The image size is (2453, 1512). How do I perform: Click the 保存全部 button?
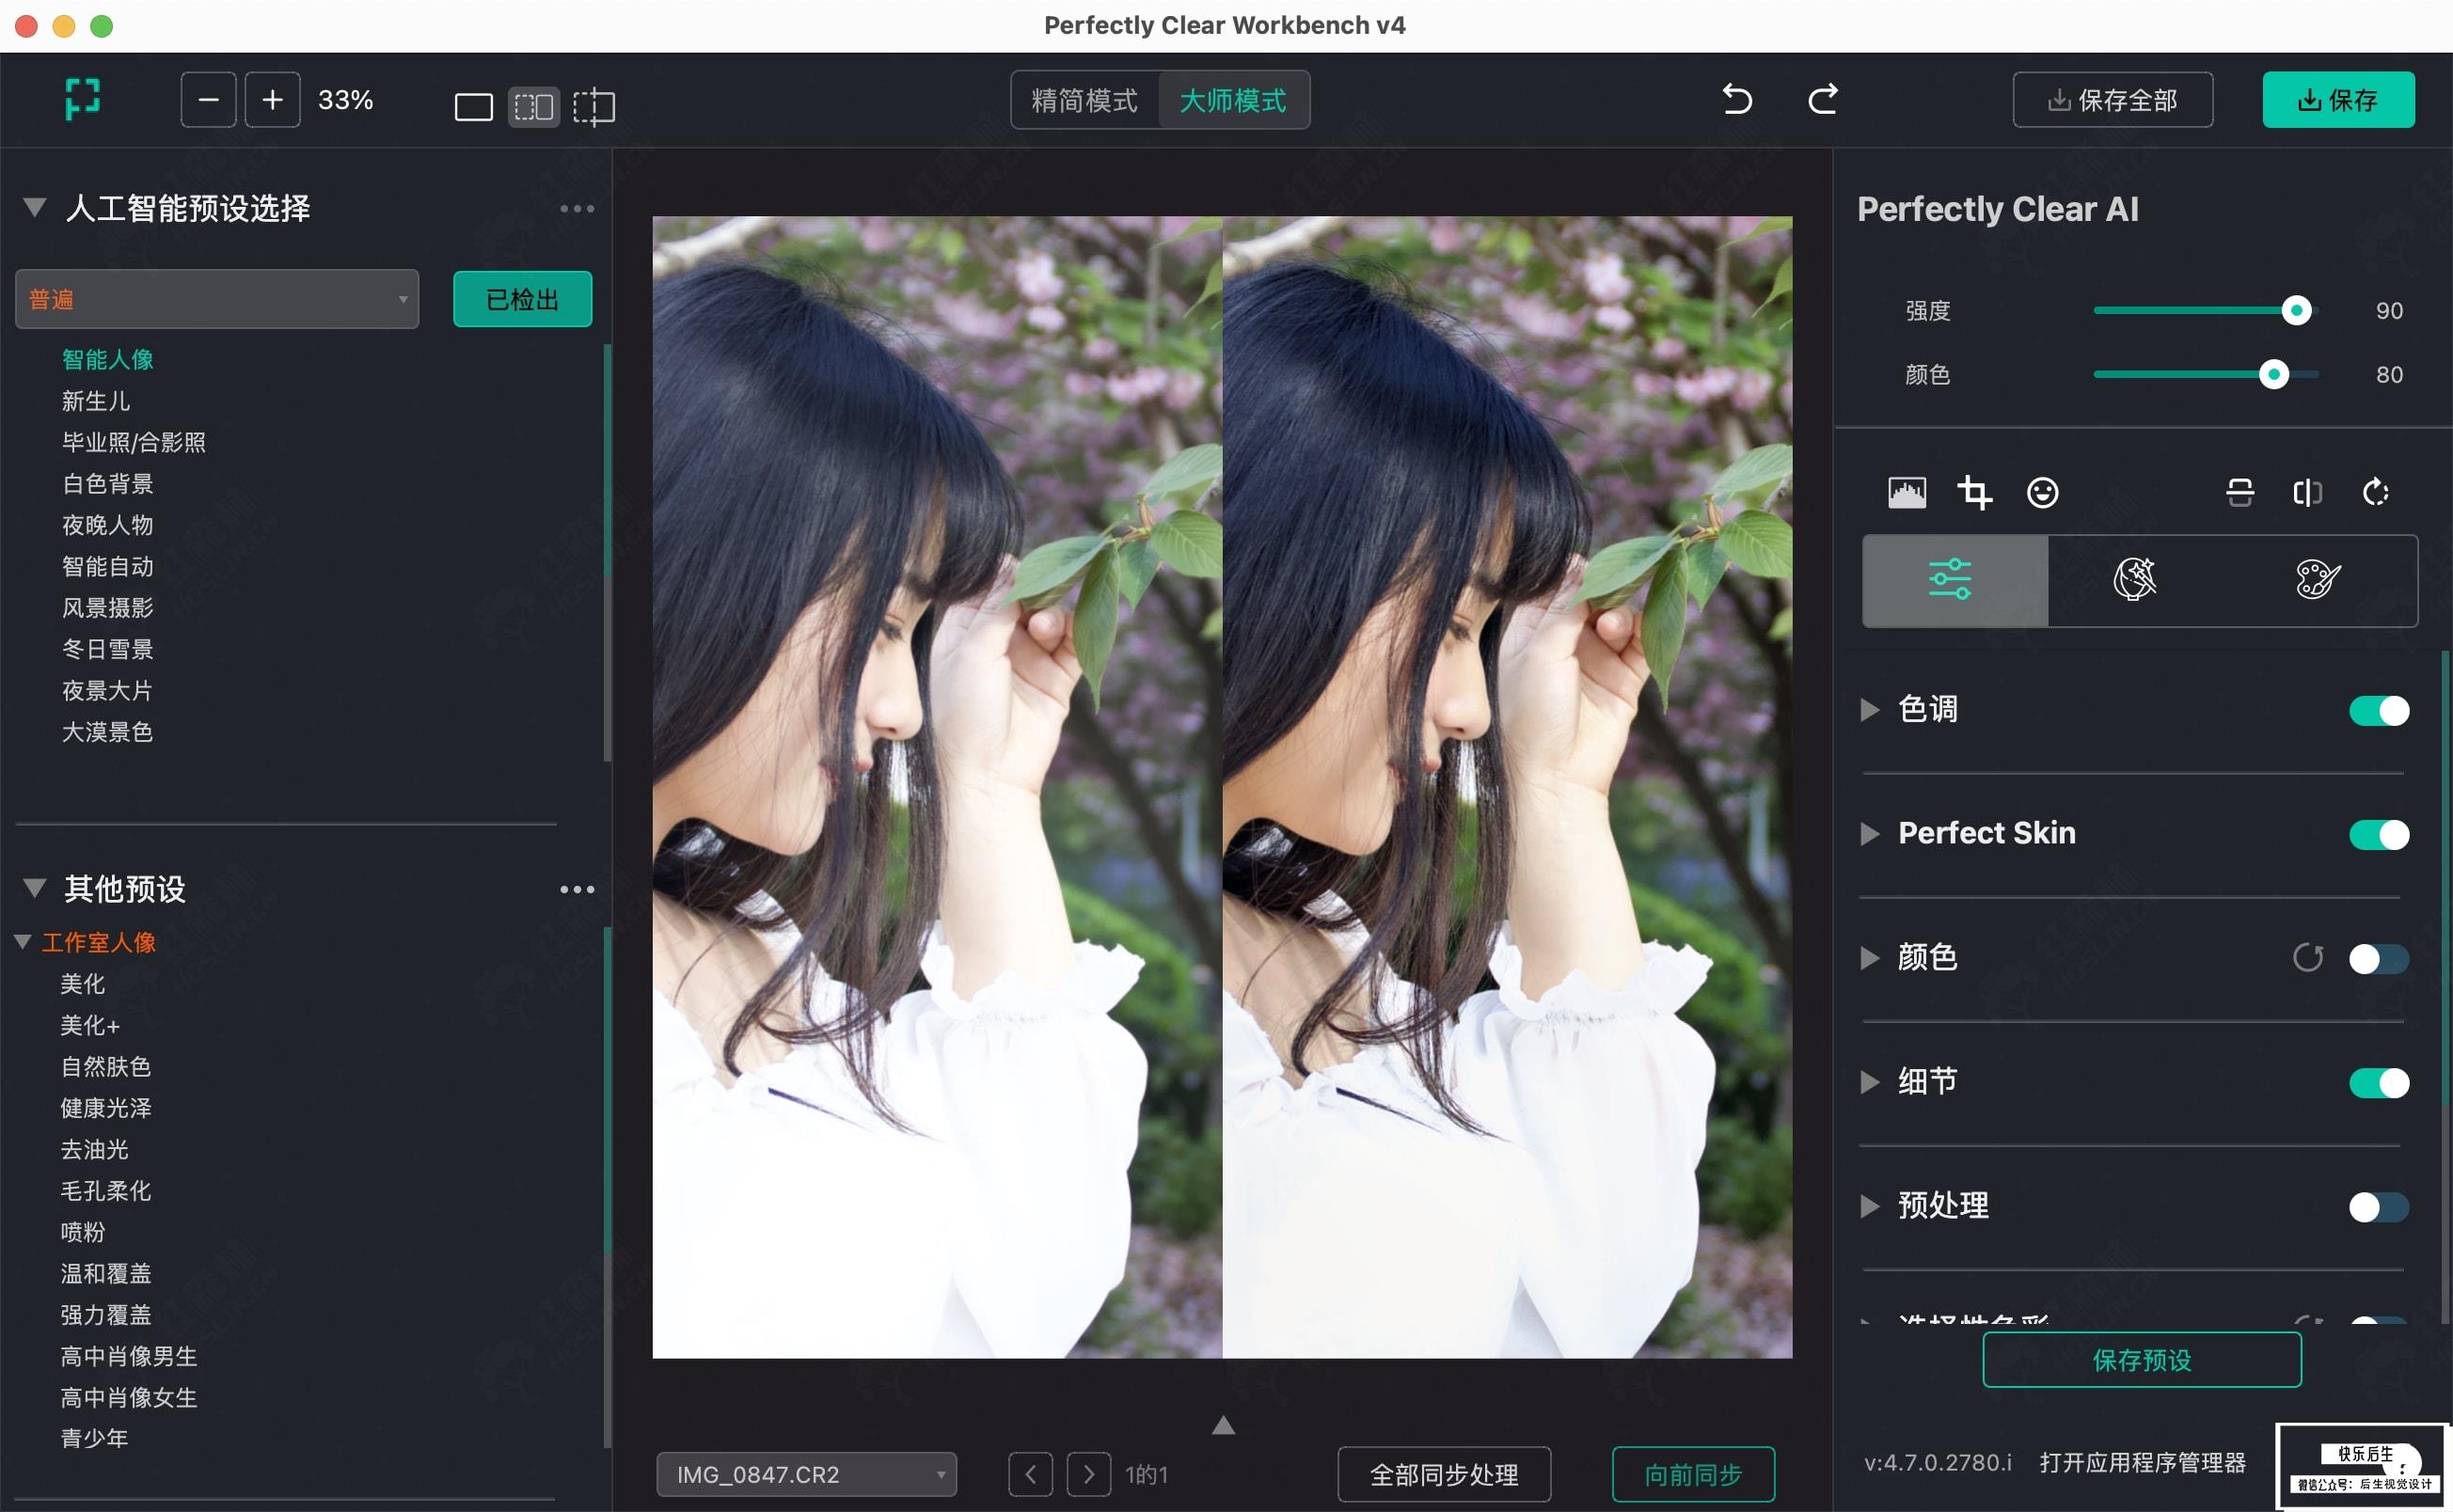(2112, 100)
